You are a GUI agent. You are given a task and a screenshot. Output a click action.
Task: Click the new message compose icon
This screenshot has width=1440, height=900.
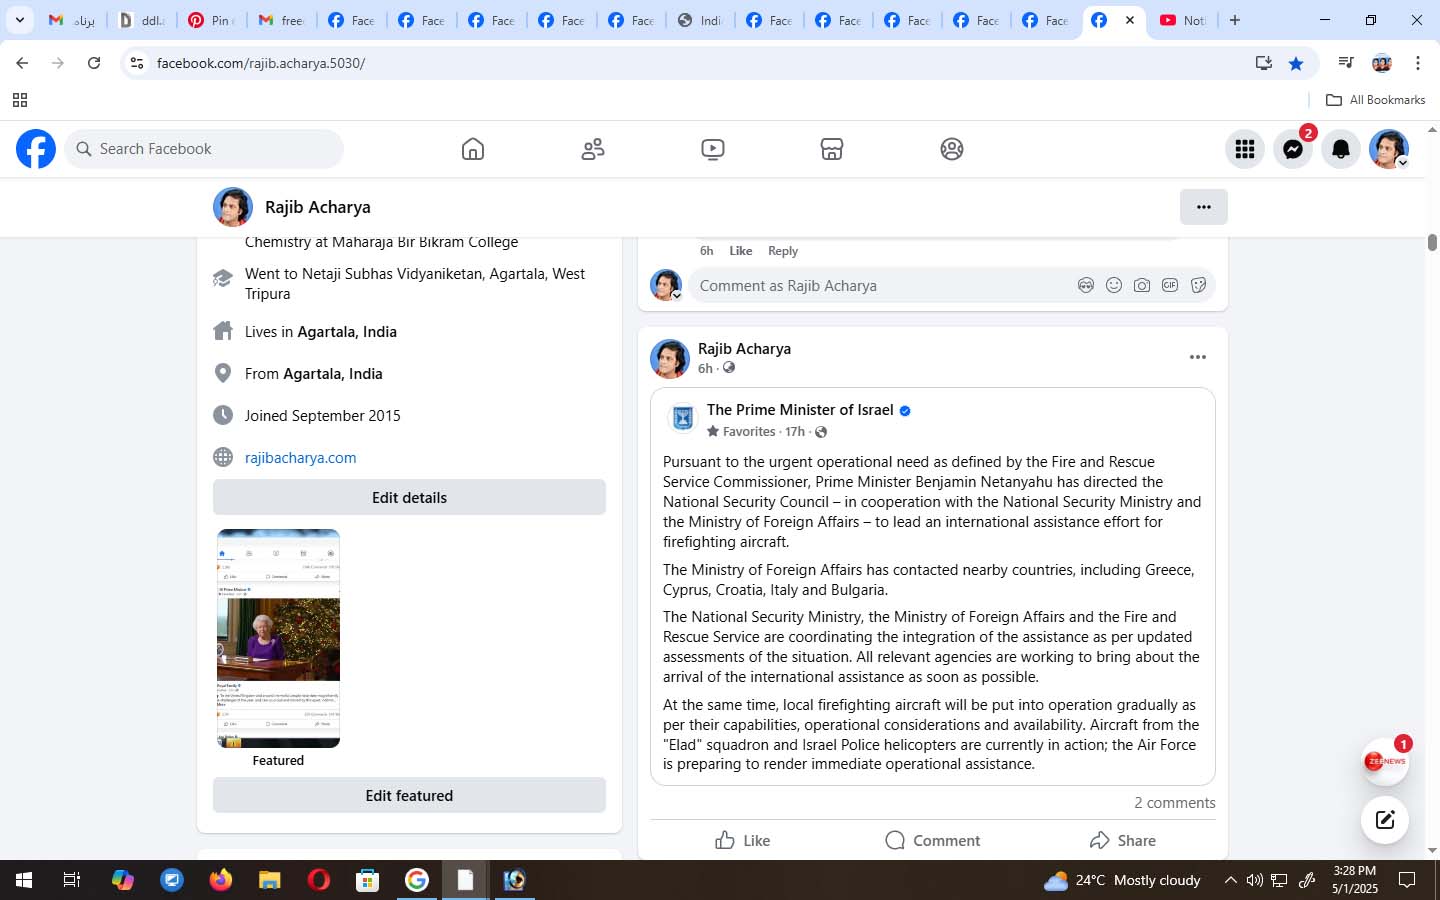(1385, 820)
